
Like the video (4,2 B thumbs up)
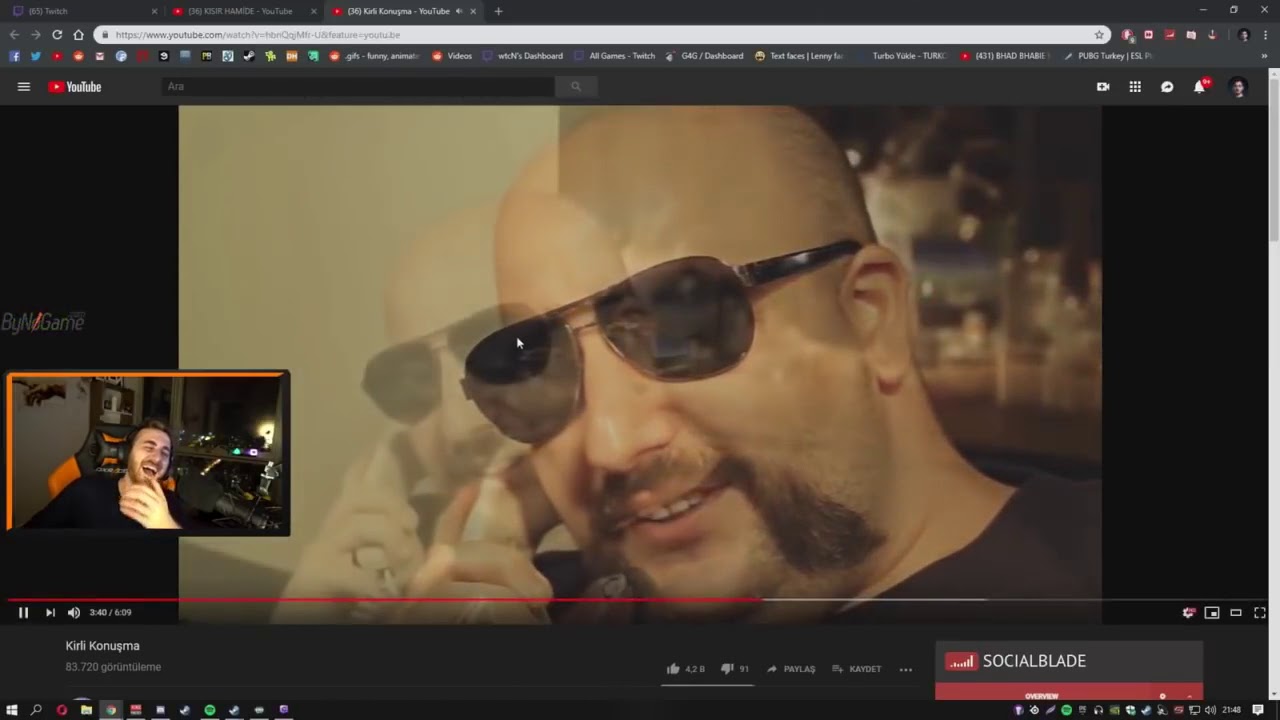click(x=686, y=669)
